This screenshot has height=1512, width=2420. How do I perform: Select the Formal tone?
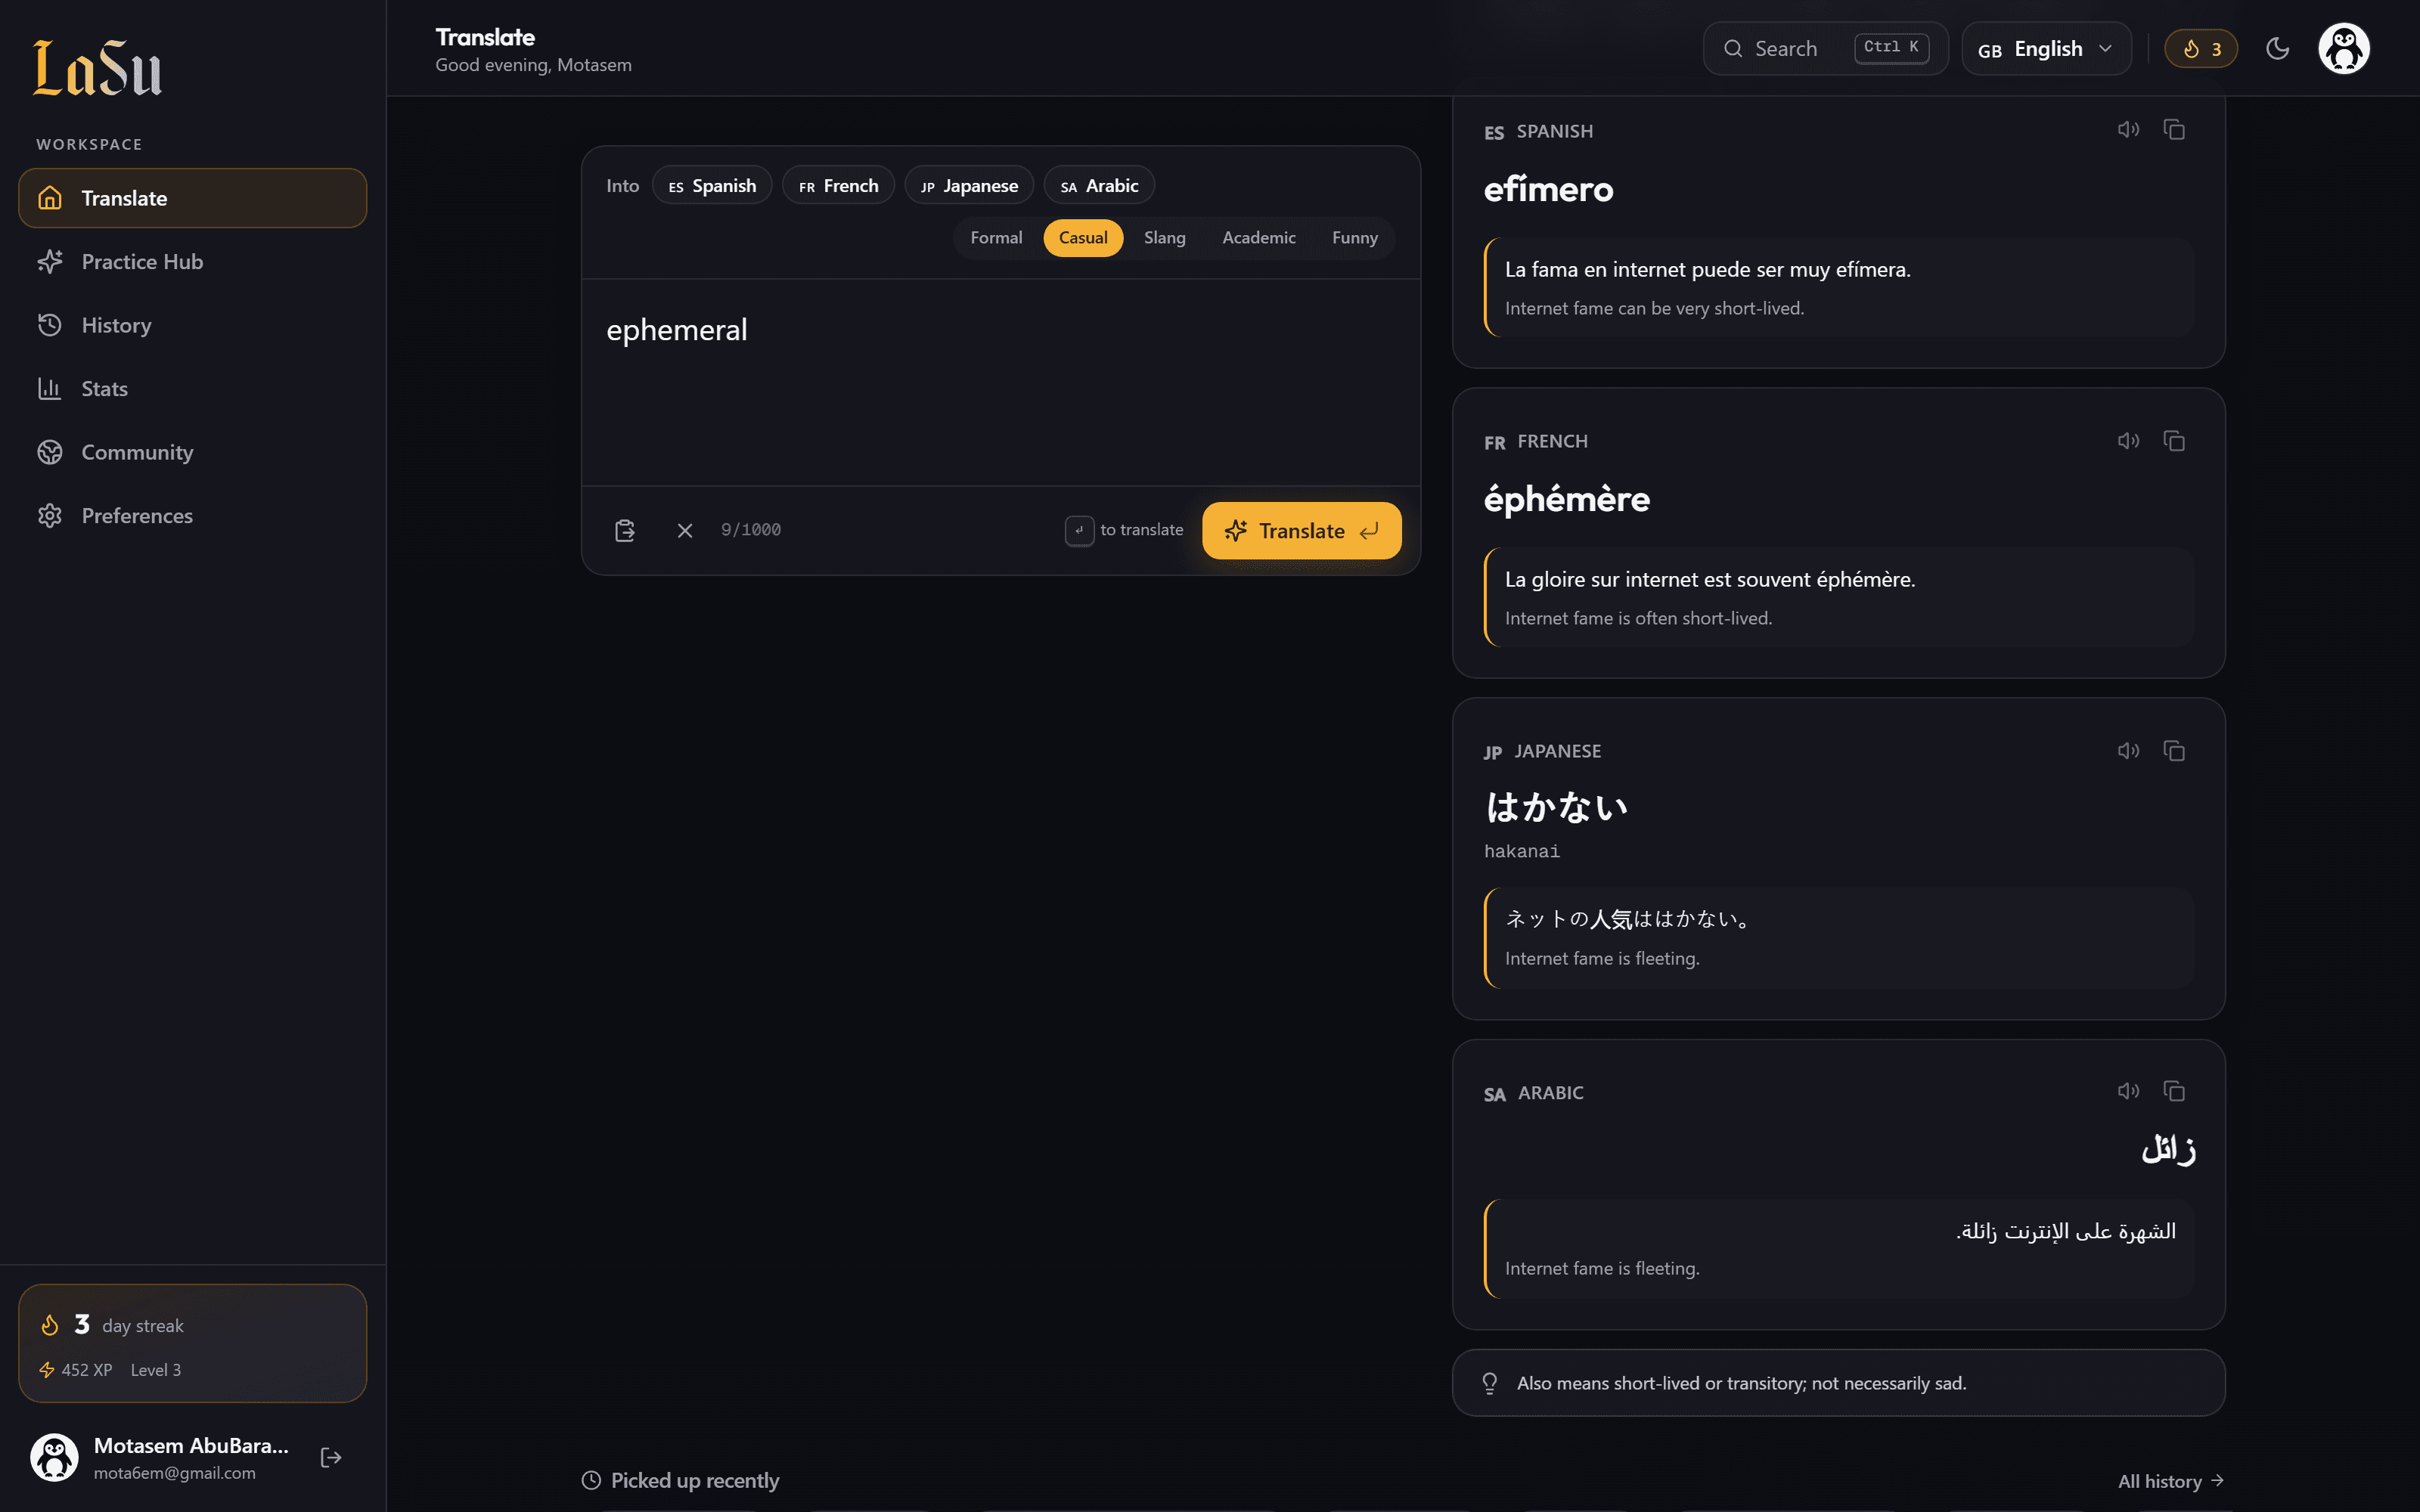click(996, 238)
